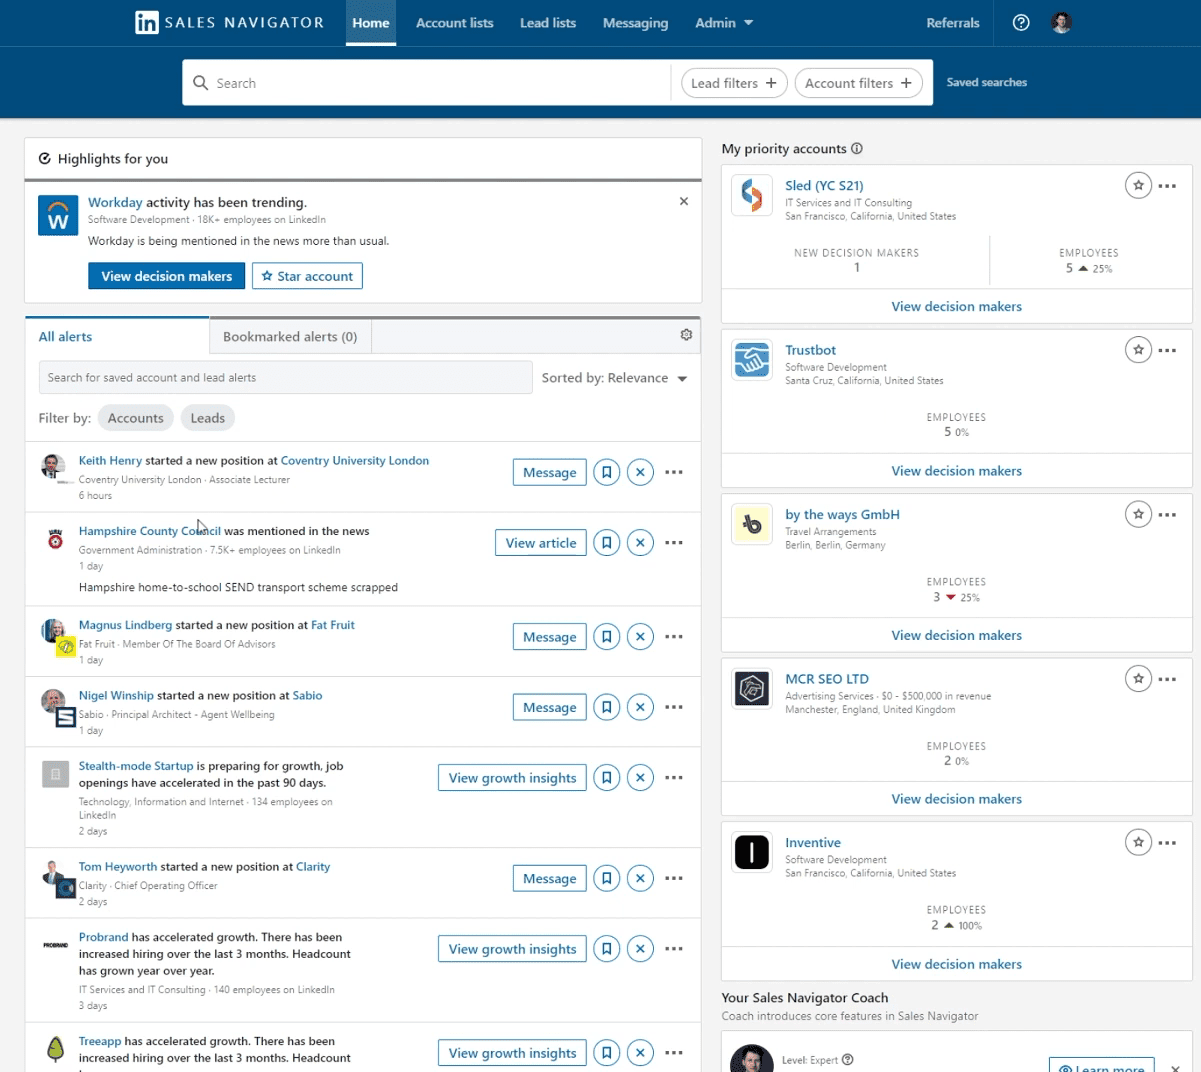Add Account filters to search
This screenshot has height=1072, width=1201.
click(858, 83)
